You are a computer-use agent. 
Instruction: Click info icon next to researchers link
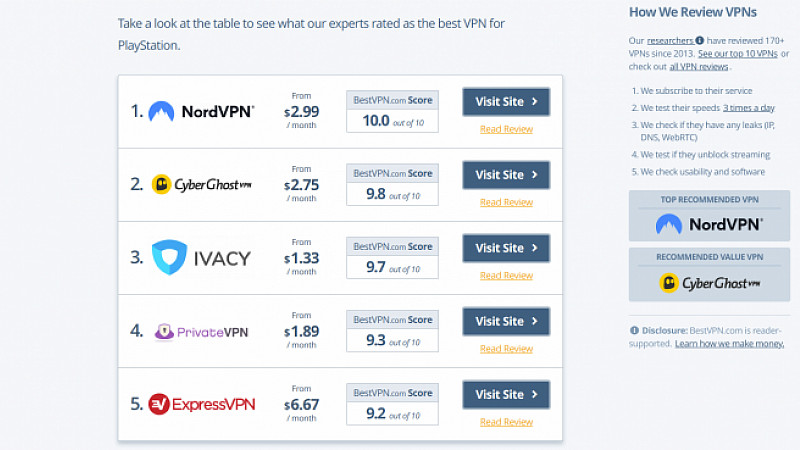(699, 40)
